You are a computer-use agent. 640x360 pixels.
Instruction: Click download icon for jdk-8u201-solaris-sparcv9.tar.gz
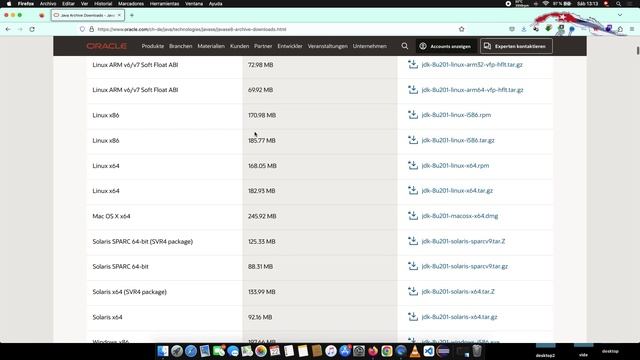pos(413,266)
